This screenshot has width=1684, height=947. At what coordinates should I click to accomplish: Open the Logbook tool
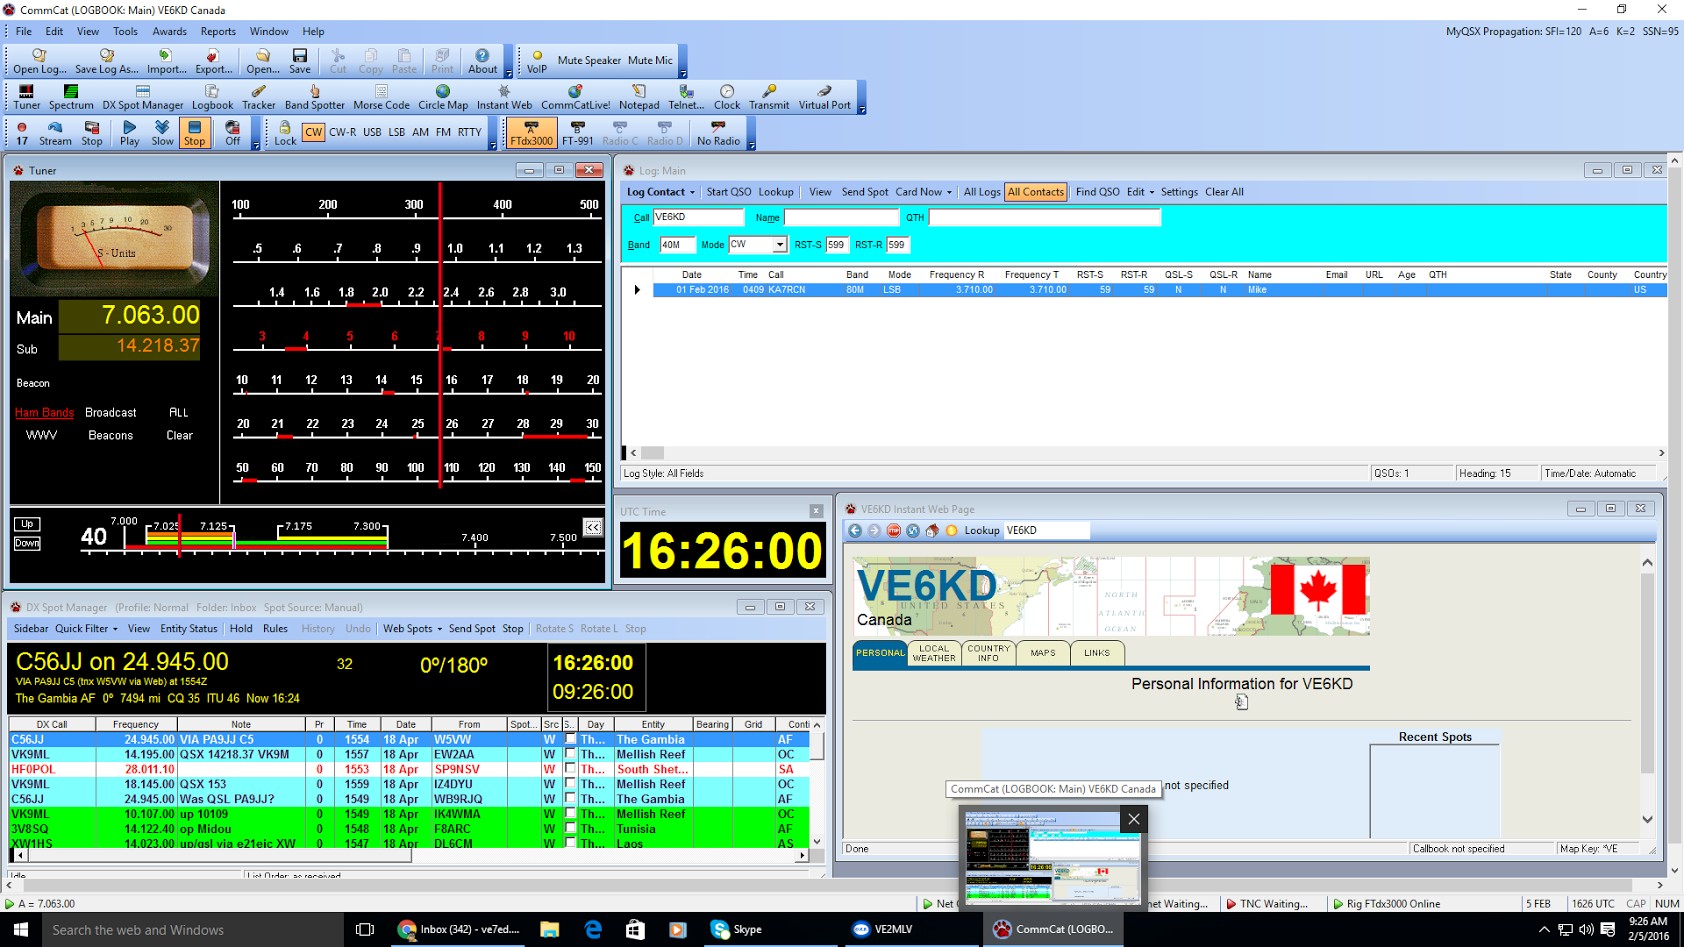click(x=212, y=96)
